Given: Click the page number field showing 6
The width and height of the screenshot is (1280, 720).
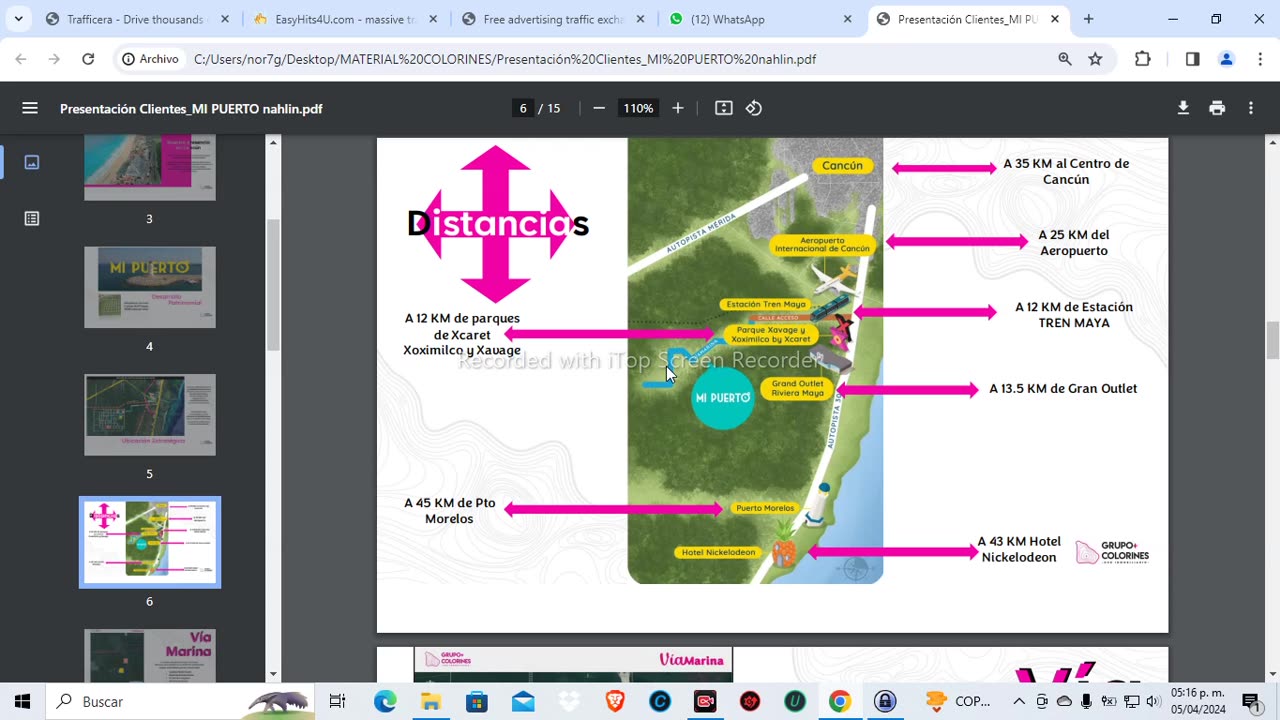Looking at the screenshot, I should [x=523, y=108].
